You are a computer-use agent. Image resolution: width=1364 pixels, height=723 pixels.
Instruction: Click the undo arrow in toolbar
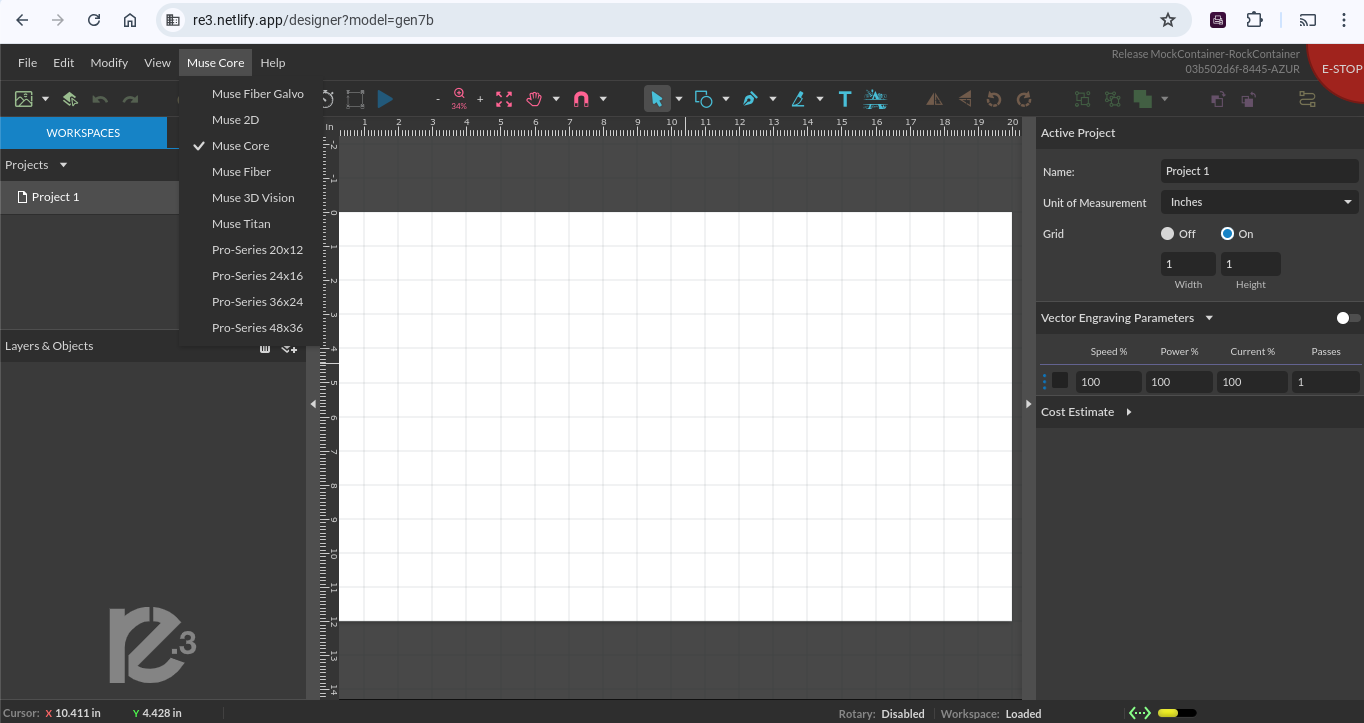click(100, 99)
